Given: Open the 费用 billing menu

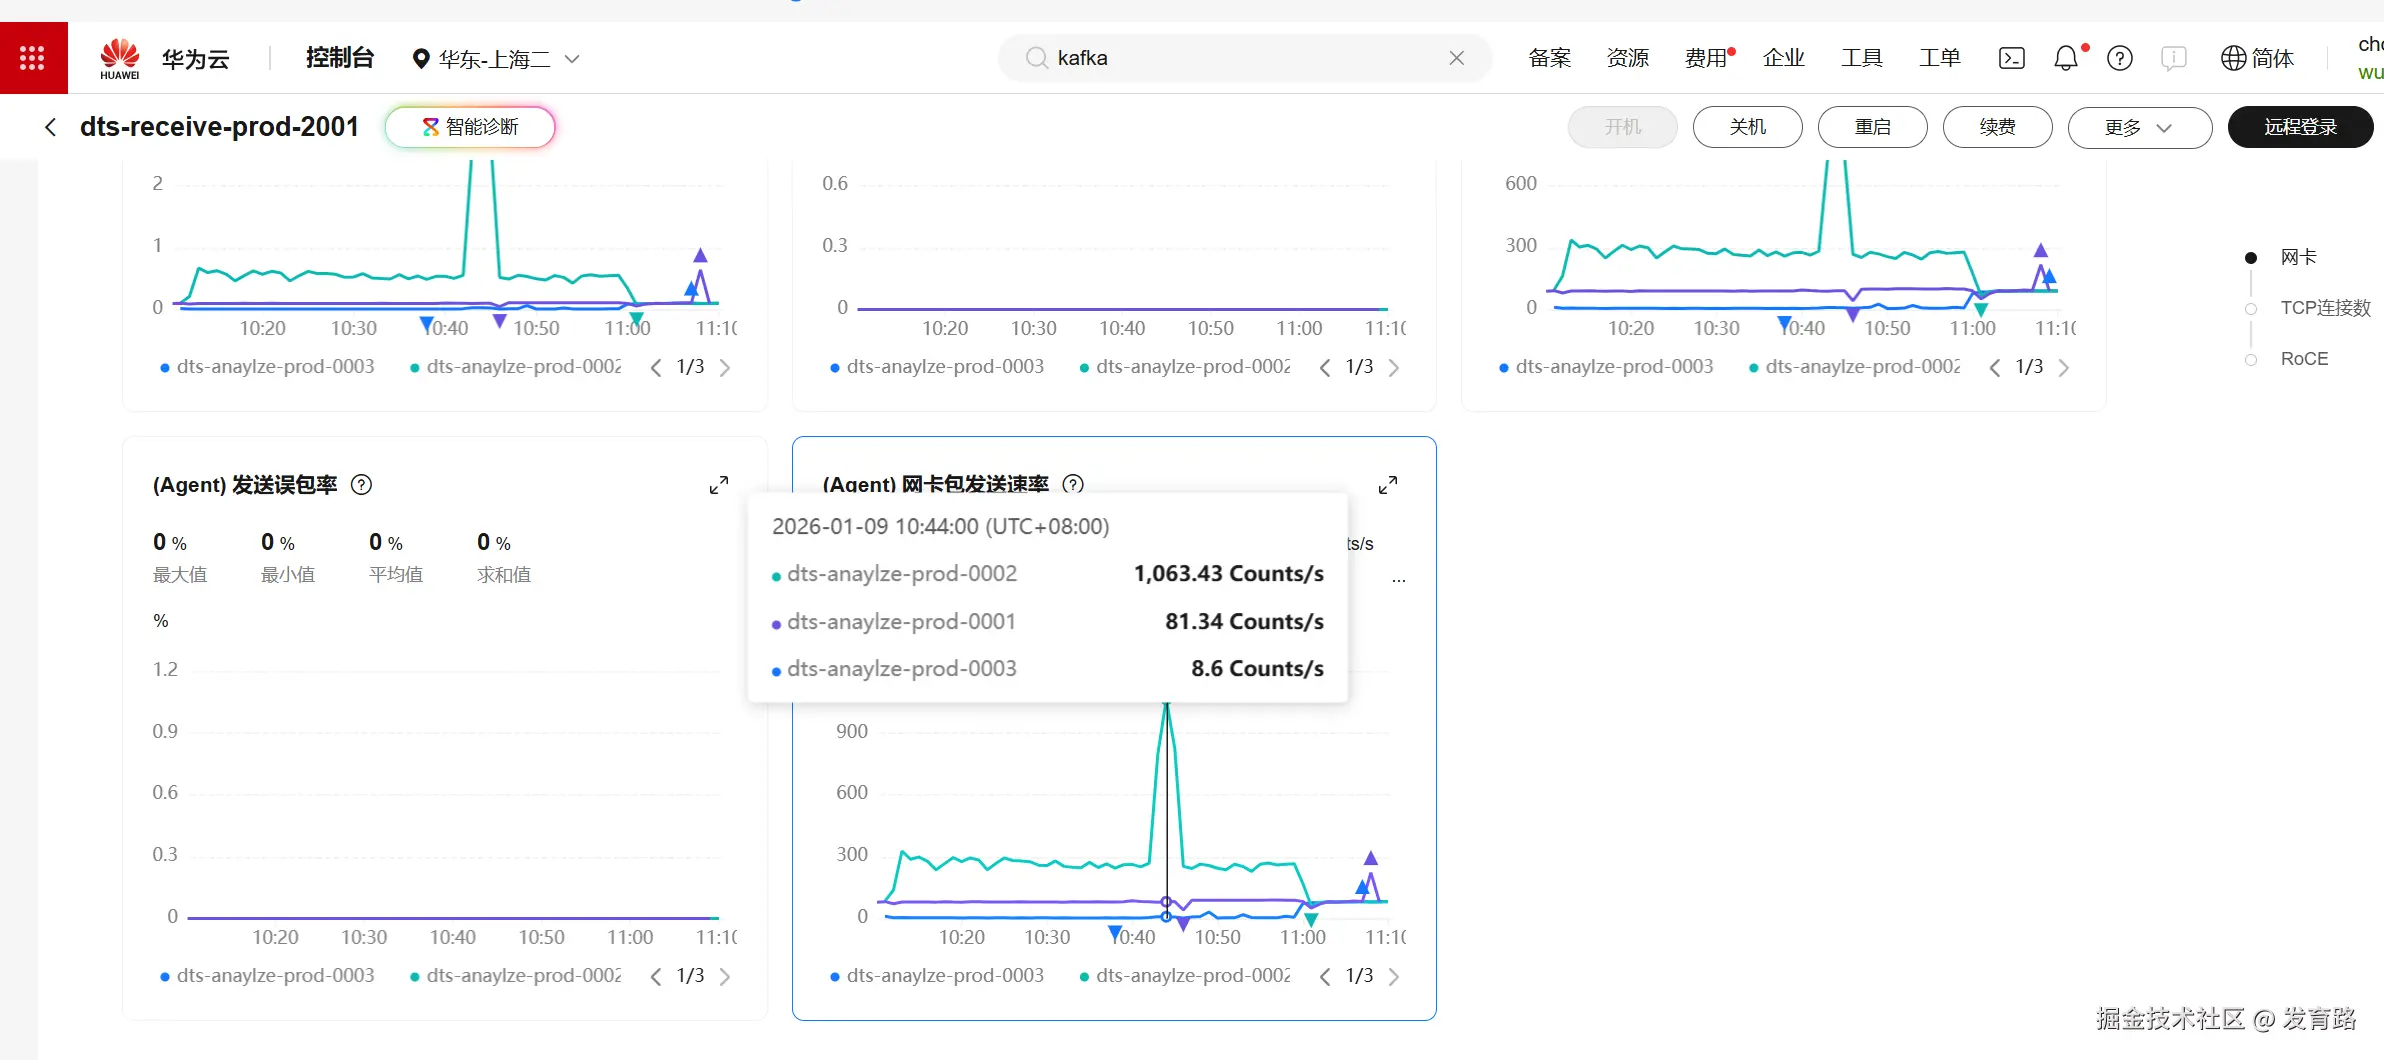Looking at the screenshot, I should [1707, 58].
